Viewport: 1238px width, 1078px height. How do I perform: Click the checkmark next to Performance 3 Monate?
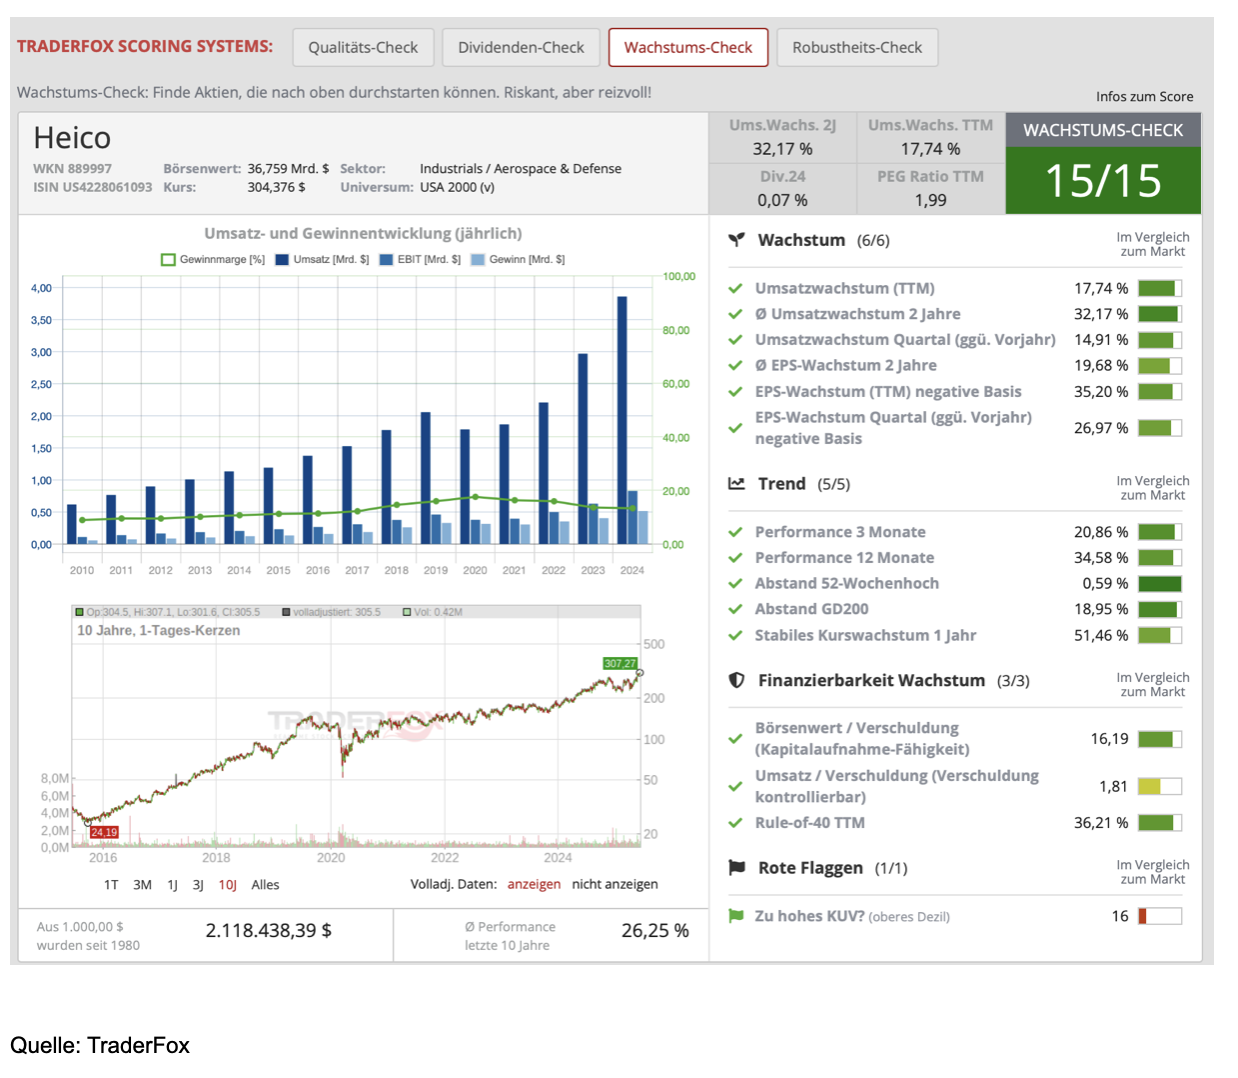point(735,532)
